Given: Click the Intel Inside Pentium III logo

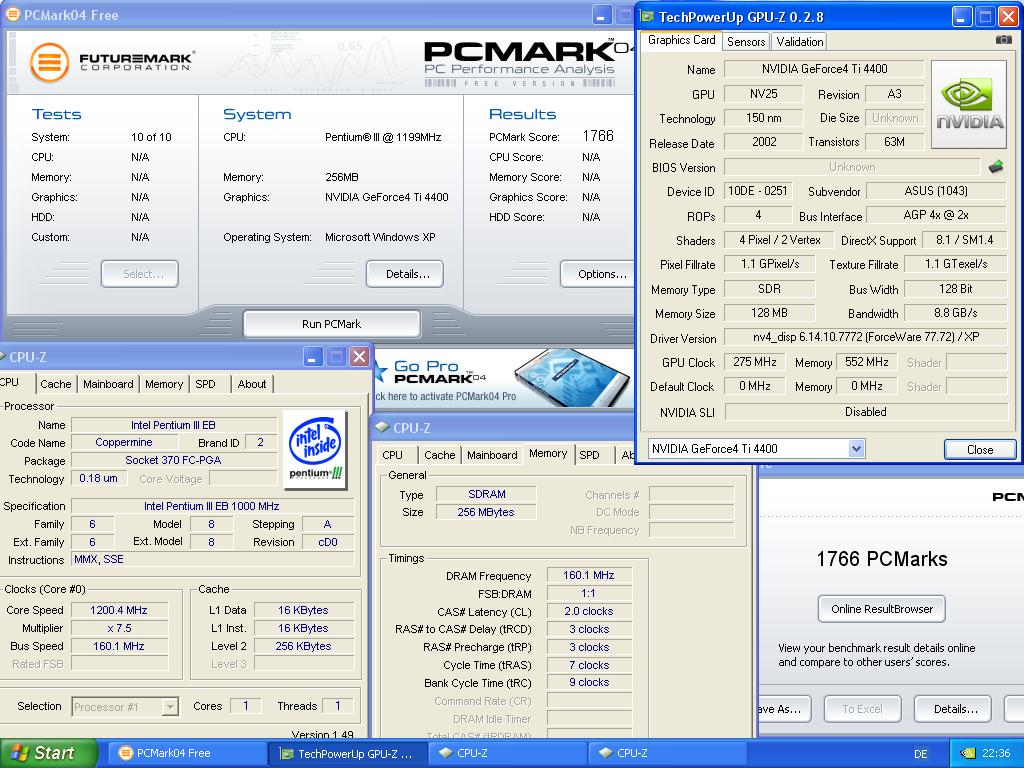Looking at the screenshot, I should (x=316, y=449).
